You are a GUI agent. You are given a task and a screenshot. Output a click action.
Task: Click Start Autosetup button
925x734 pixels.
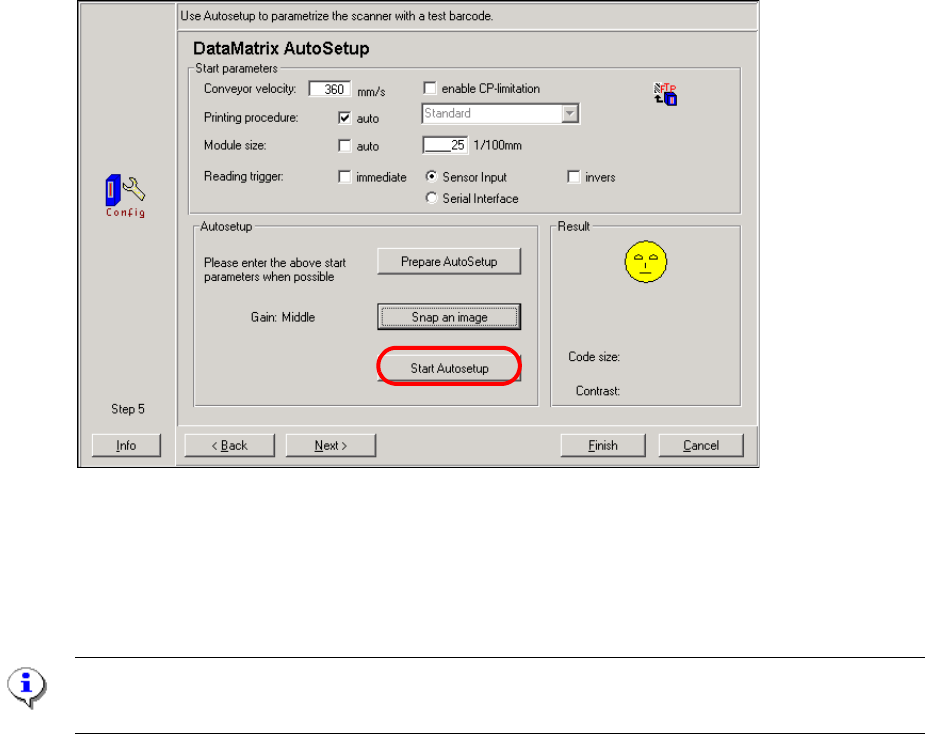point(449,368)
